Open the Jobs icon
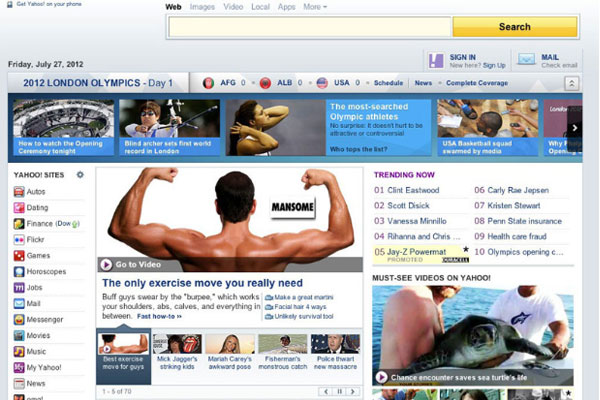 tap(19, 287)
